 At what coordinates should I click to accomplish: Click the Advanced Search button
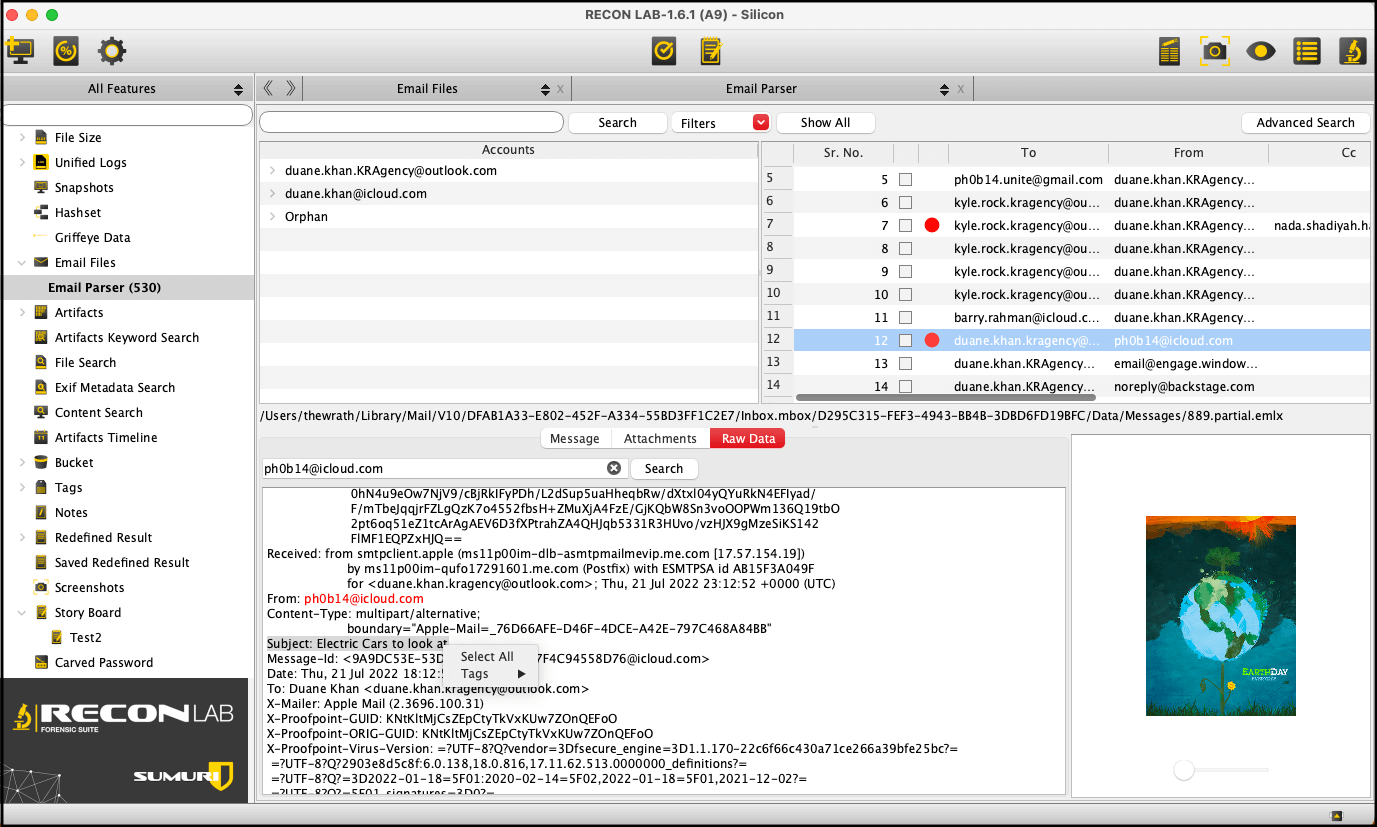coord(1305,123)
